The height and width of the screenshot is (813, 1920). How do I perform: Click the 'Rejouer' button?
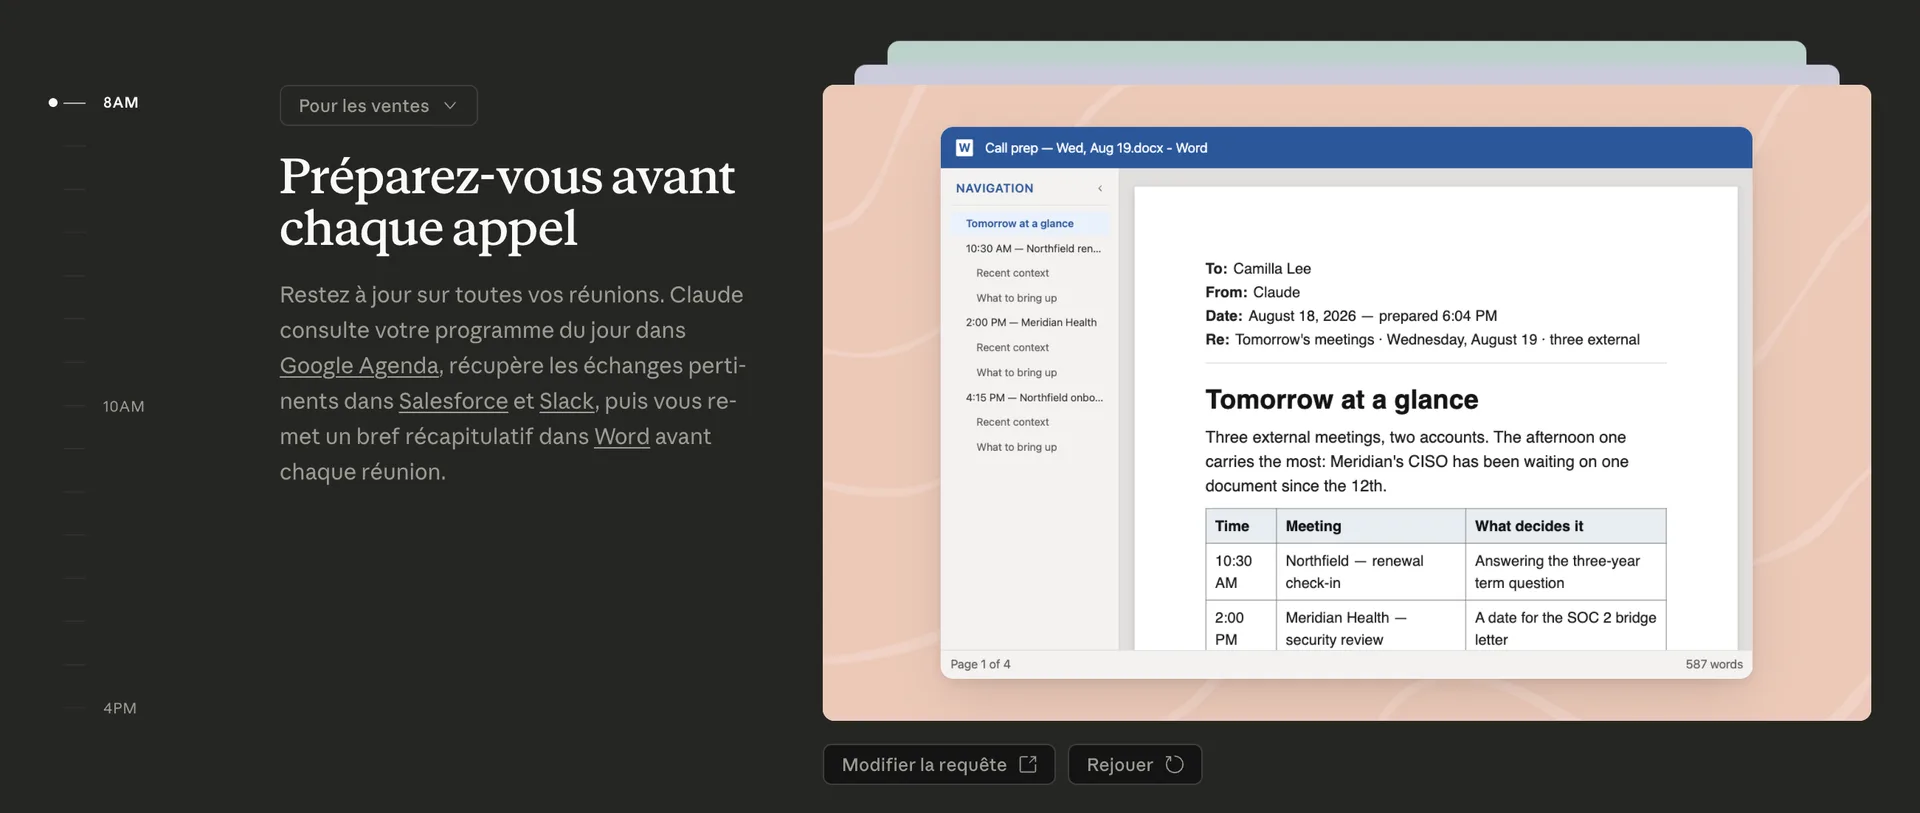(x=1134, y=765)
